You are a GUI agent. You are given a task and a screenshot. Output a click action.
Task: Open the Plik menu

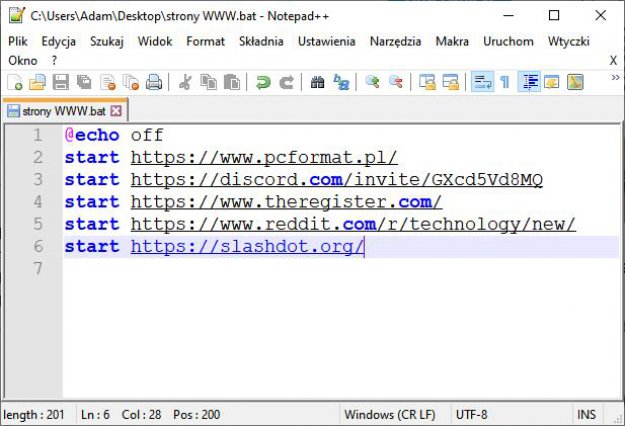(18, 41)
